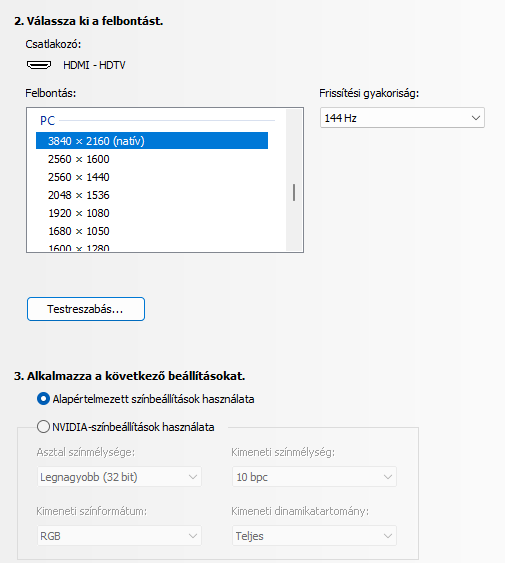The height and width of the screenshot is (563, 505).
Task: Click the resolution list scrollbar thumb
Action: pos(294,192)
